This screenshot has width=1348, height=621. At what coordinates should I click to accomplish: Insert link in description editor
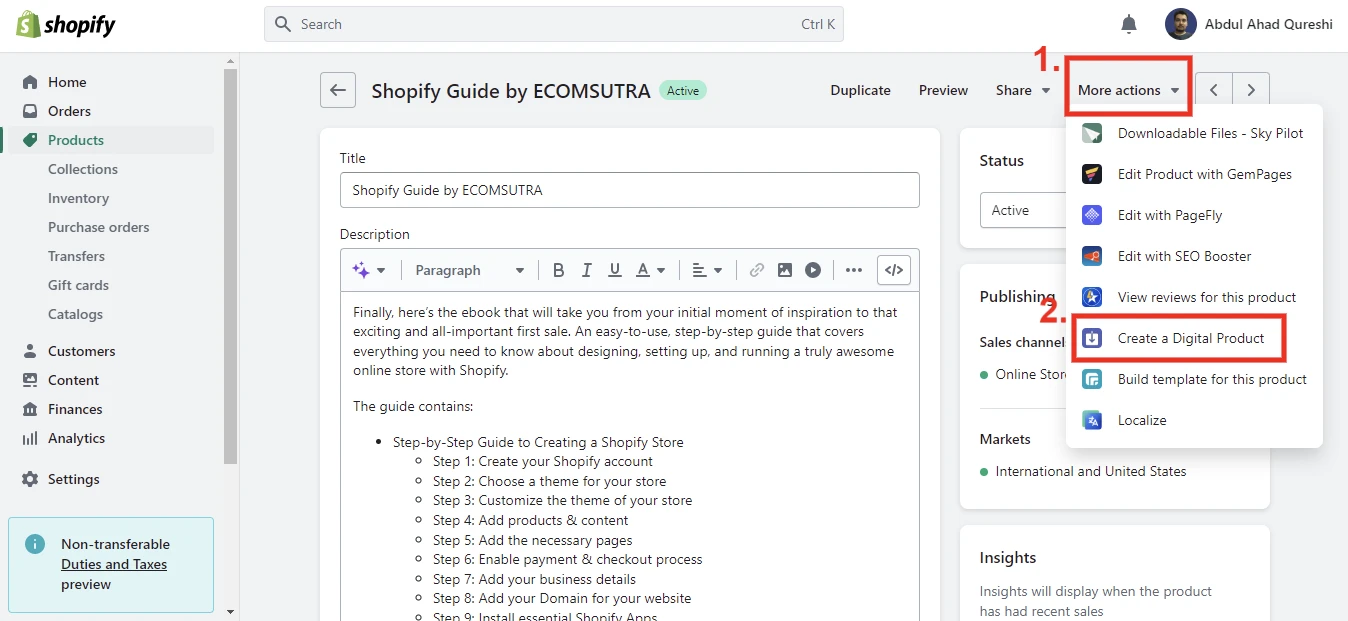[757, 270]
